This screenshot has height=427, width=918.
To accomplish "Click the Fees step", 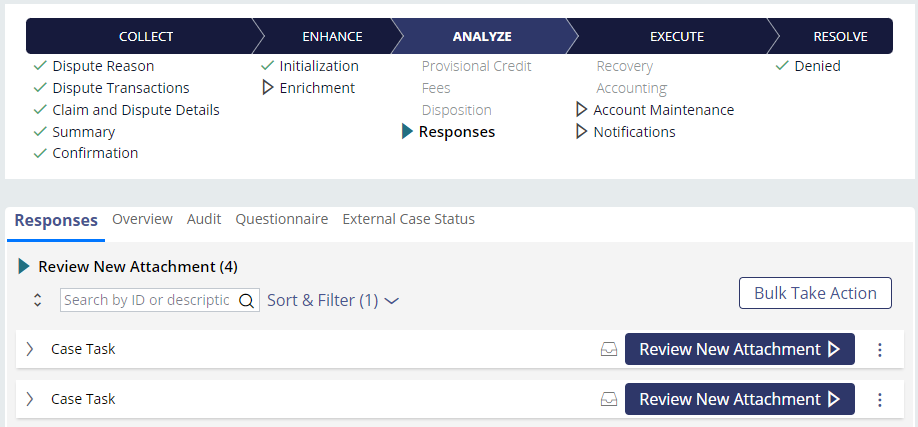I will [x=436, y=88].
